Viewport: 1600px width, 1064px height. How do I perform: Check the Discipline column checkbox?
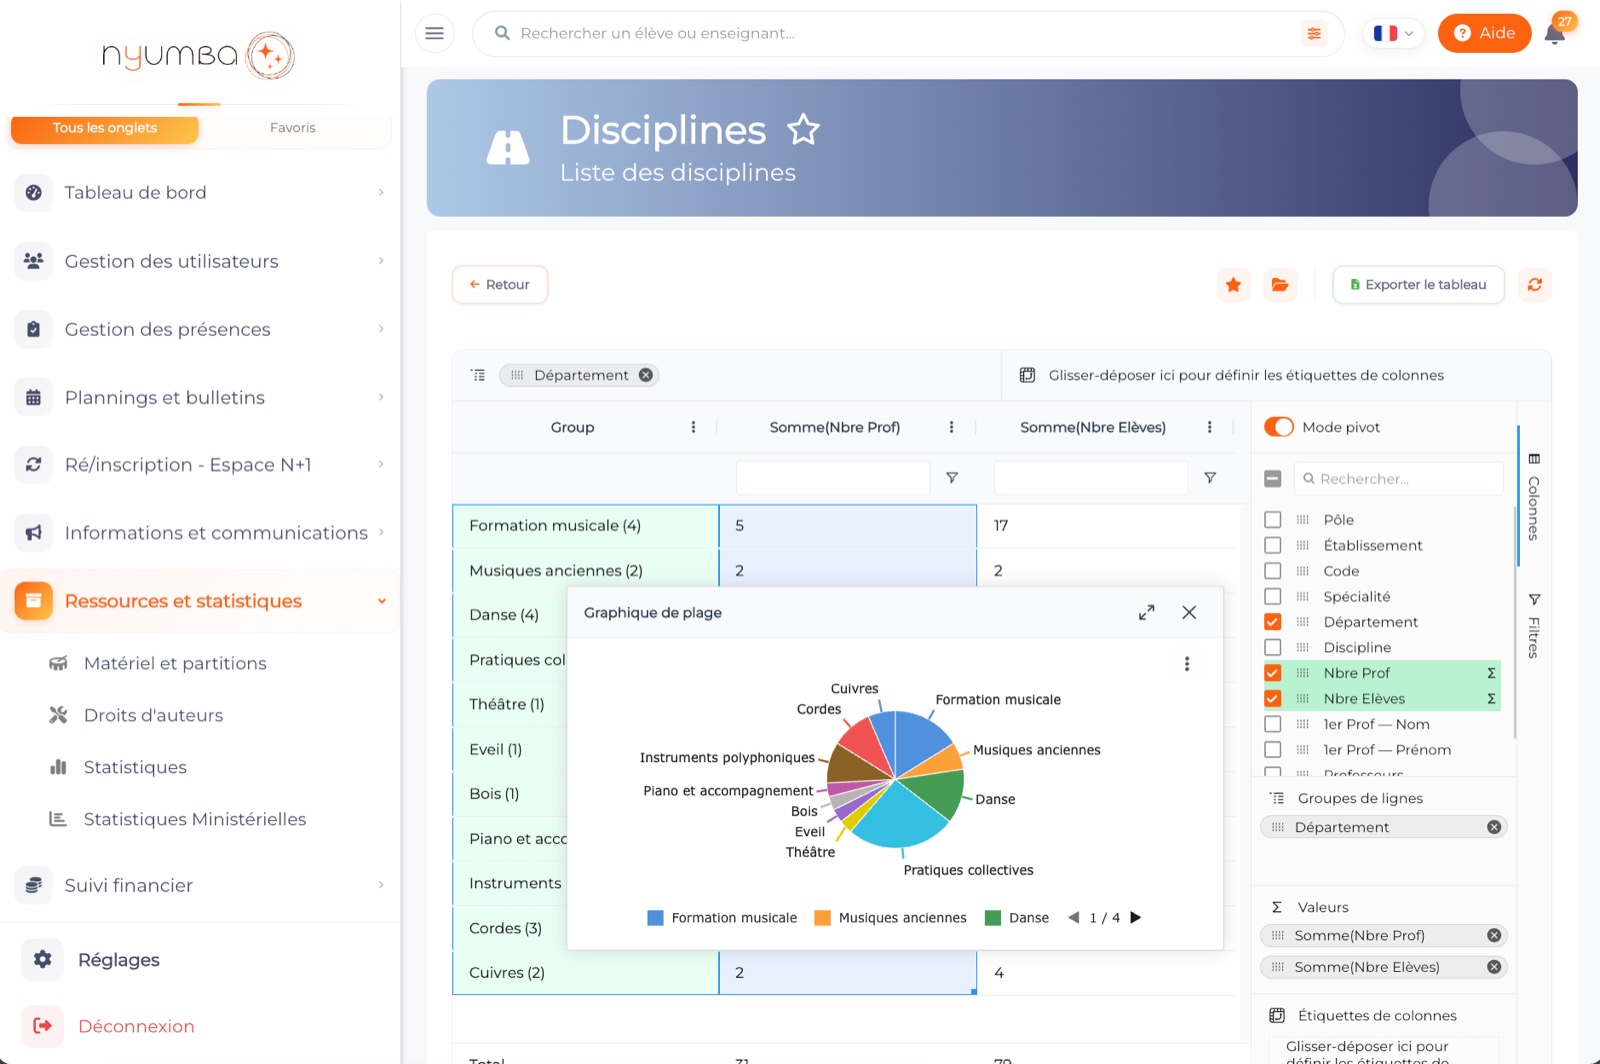(x=1273, y=647)
